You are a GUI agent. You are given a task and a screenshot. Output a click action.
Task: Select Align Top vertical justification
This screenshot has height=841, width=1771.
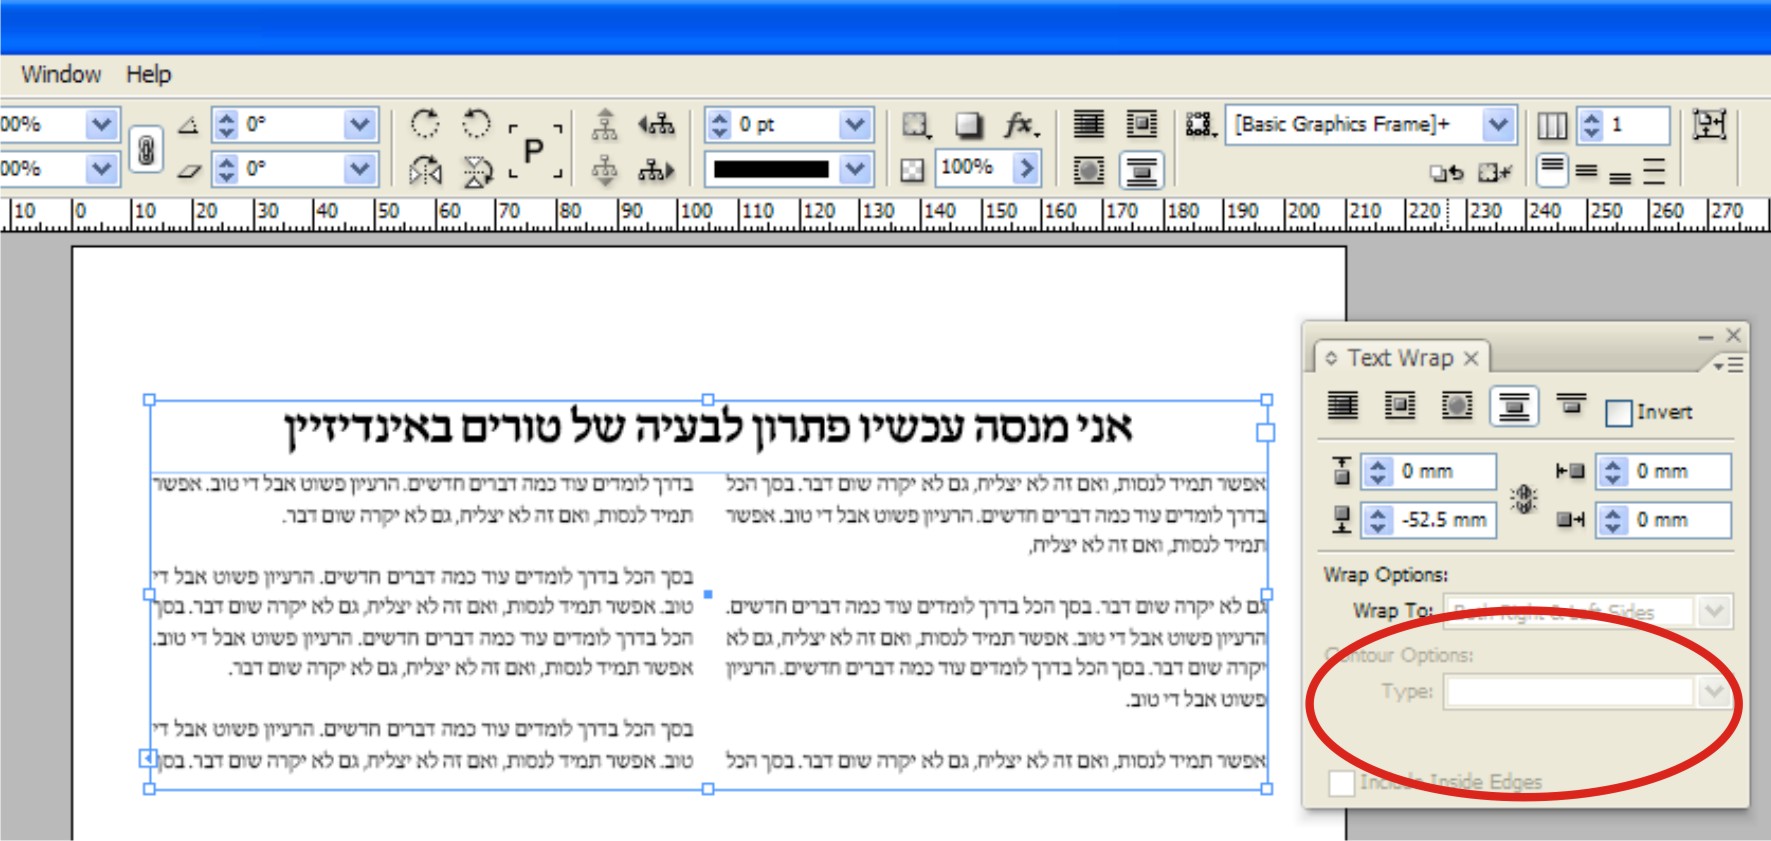point(1551,170)
